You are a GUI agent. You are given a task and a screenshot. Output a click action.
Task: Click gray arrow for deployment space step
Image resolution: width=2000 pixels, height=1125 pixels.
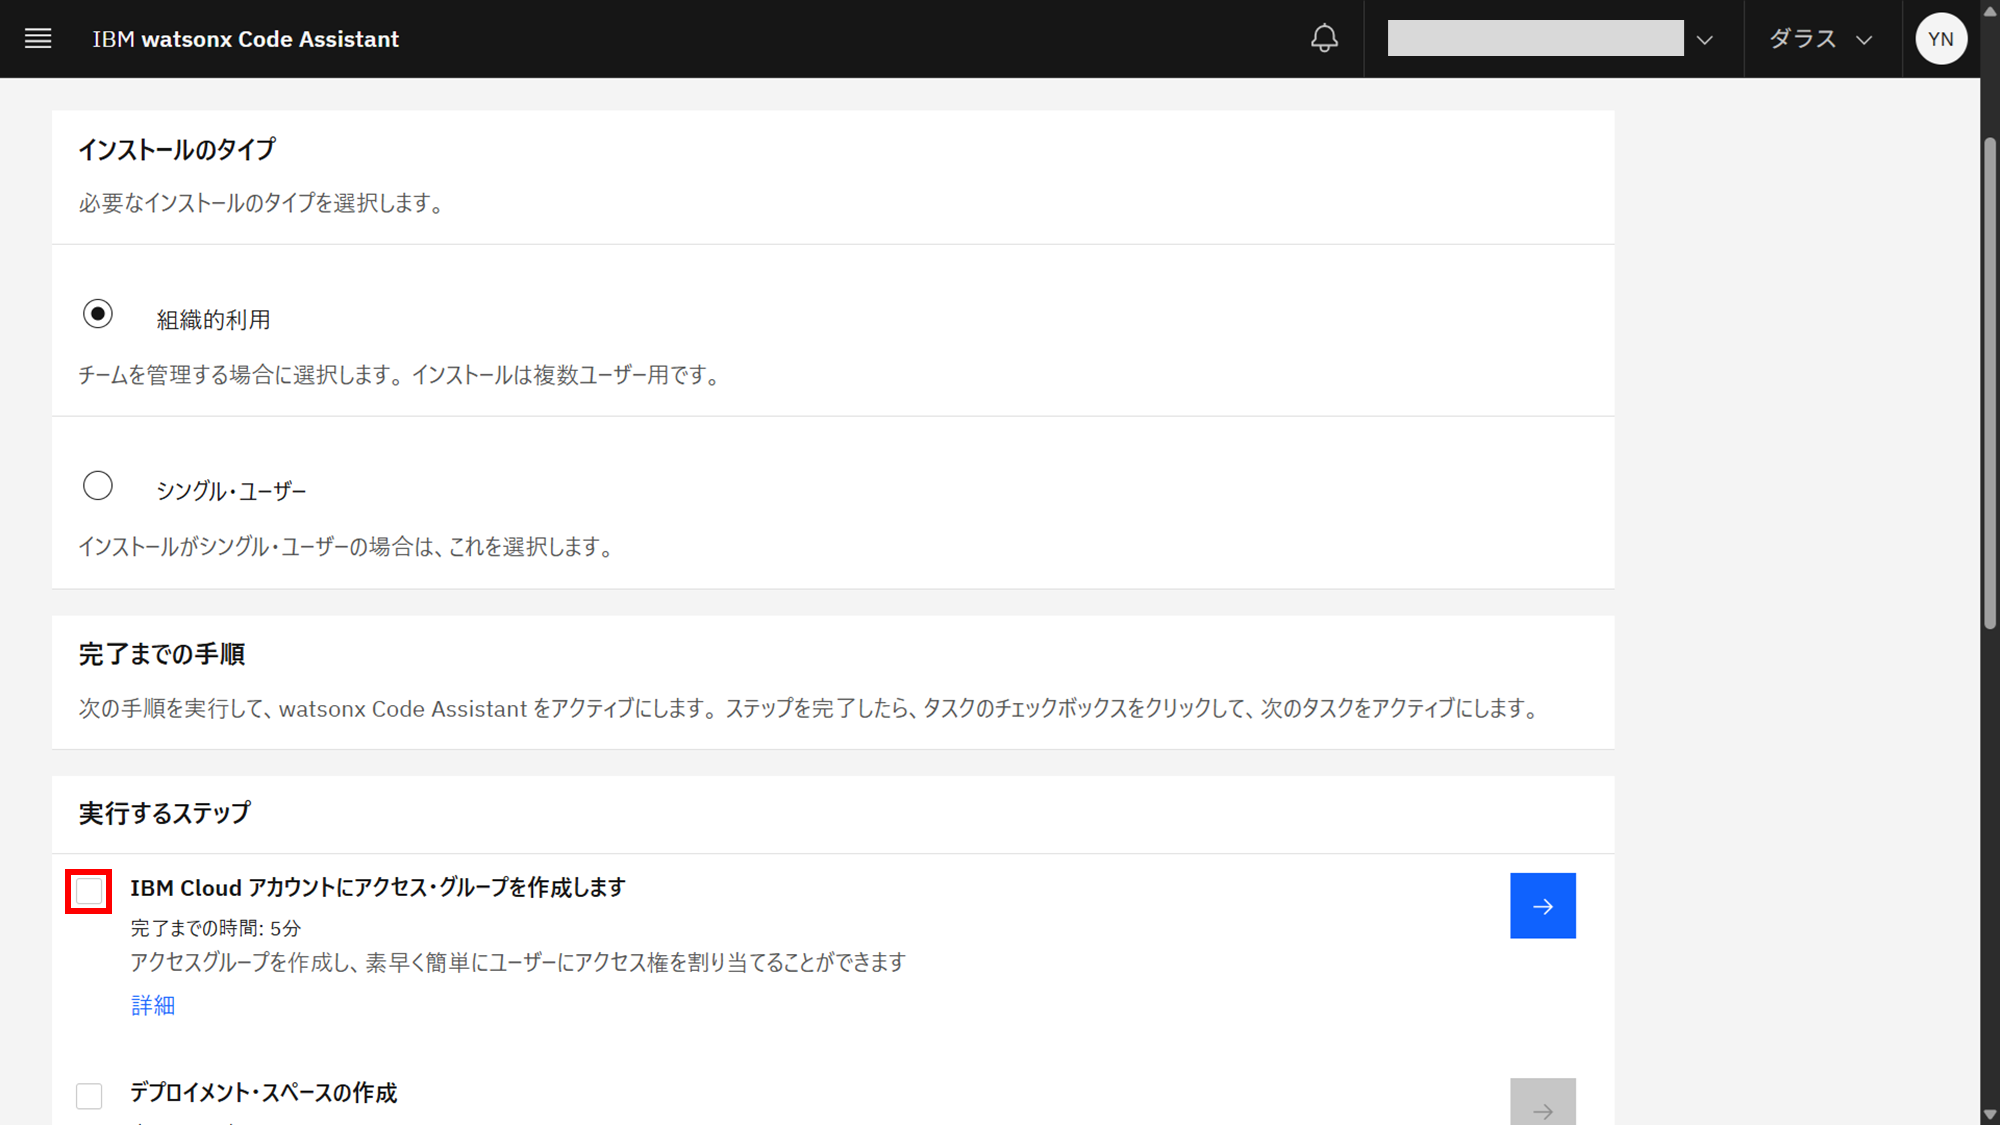[1542, 1104]
